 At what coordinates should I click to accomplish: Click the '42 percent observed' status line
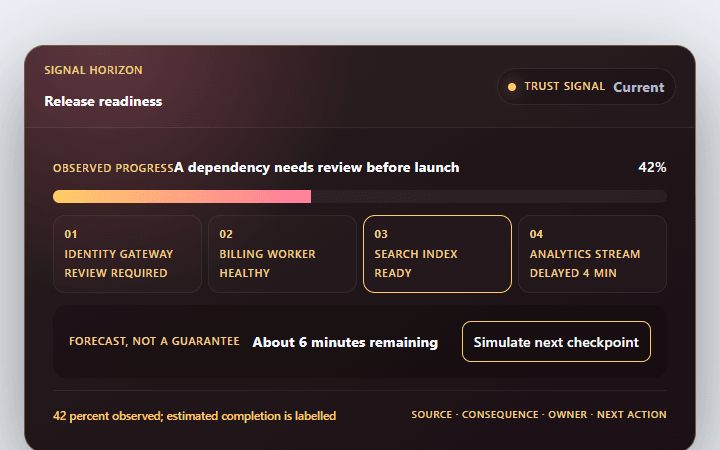(195, 416)
